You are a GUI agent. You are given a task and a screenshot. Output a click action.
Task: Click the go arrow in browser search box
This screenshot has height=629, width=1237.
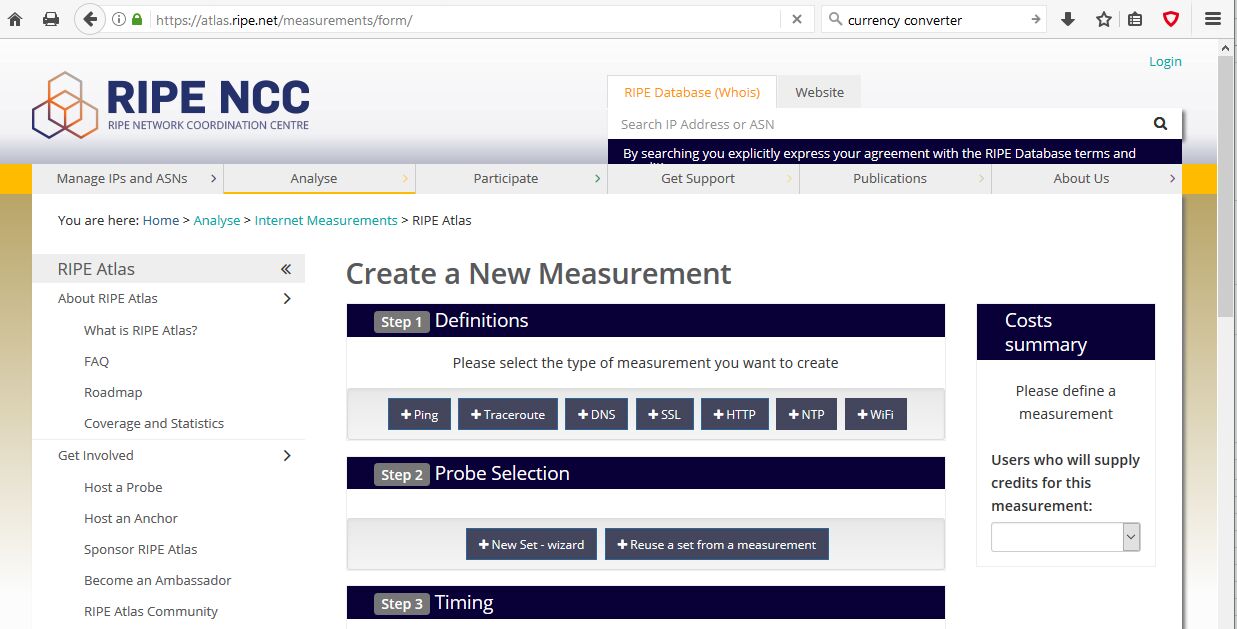point(1035,19)
